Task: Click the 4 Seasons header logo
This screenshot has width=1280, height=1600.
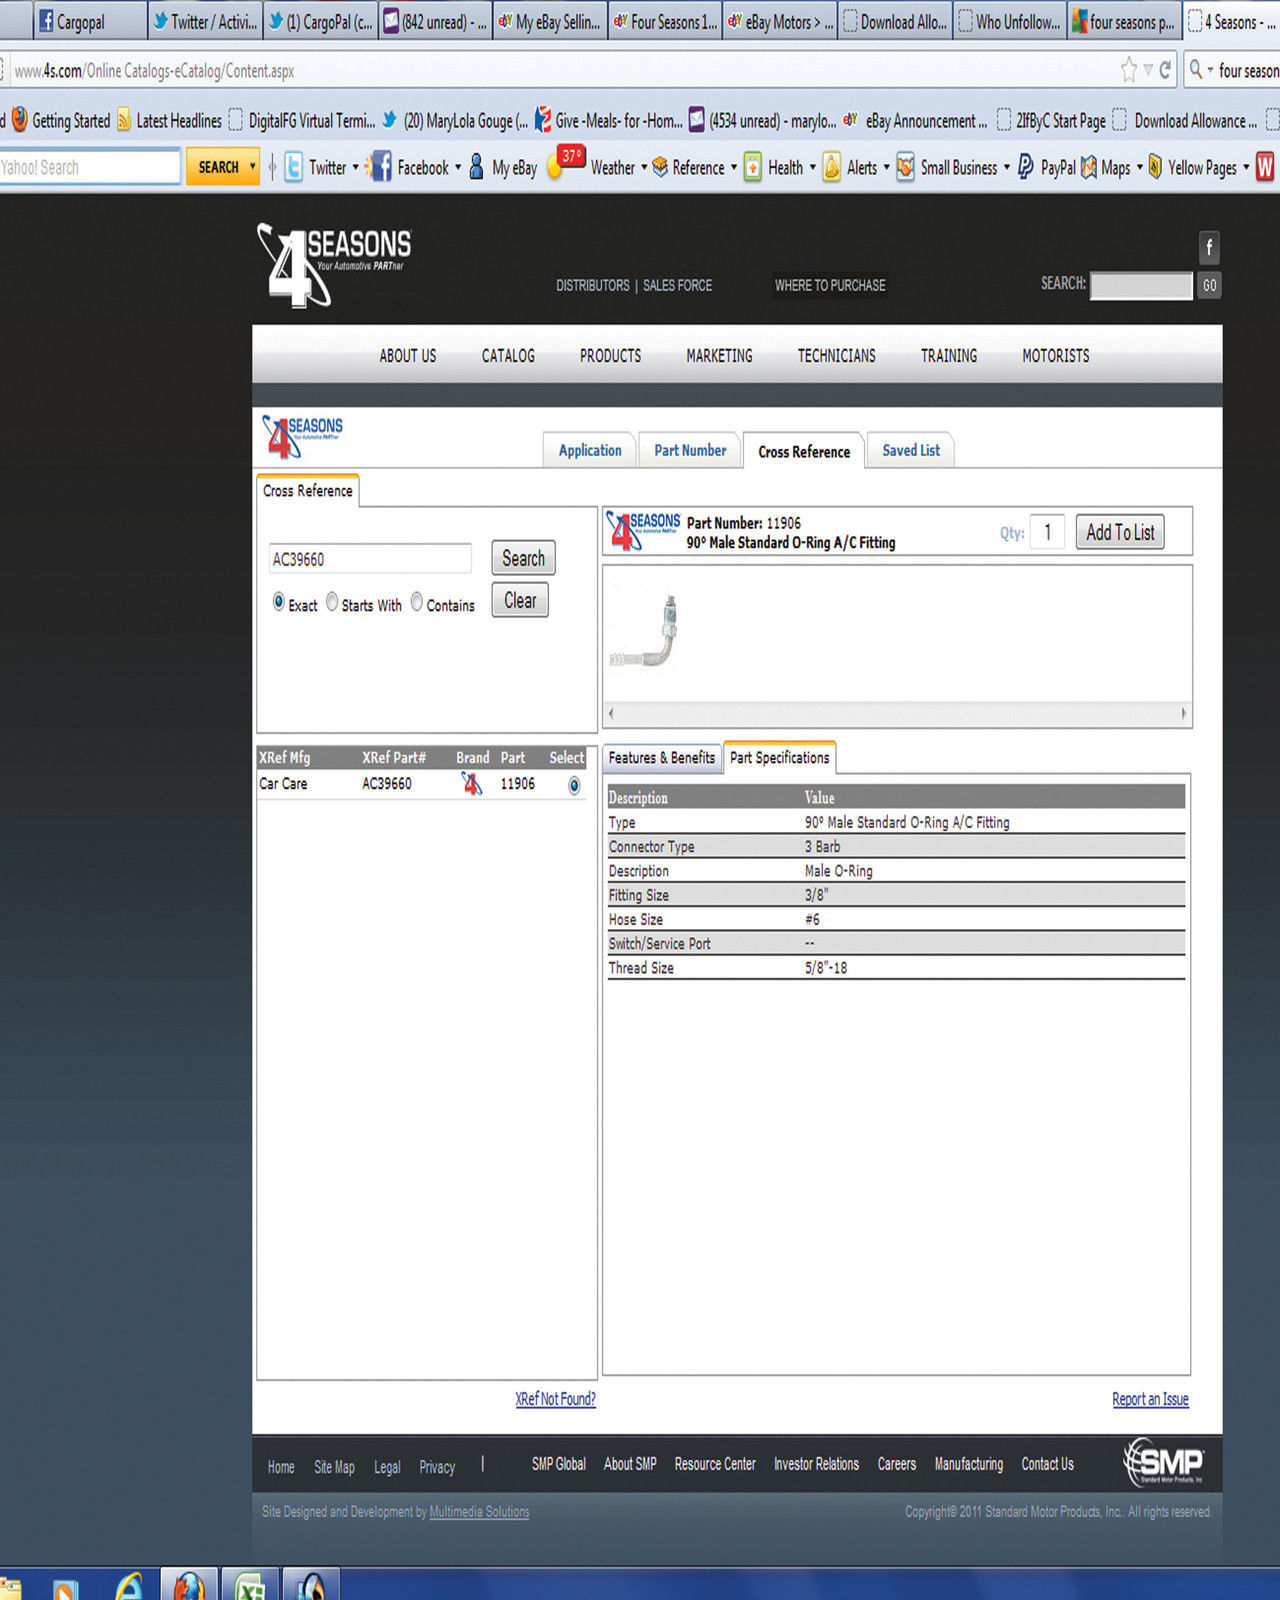Action: pyautogui.click(x=333, y=264)
